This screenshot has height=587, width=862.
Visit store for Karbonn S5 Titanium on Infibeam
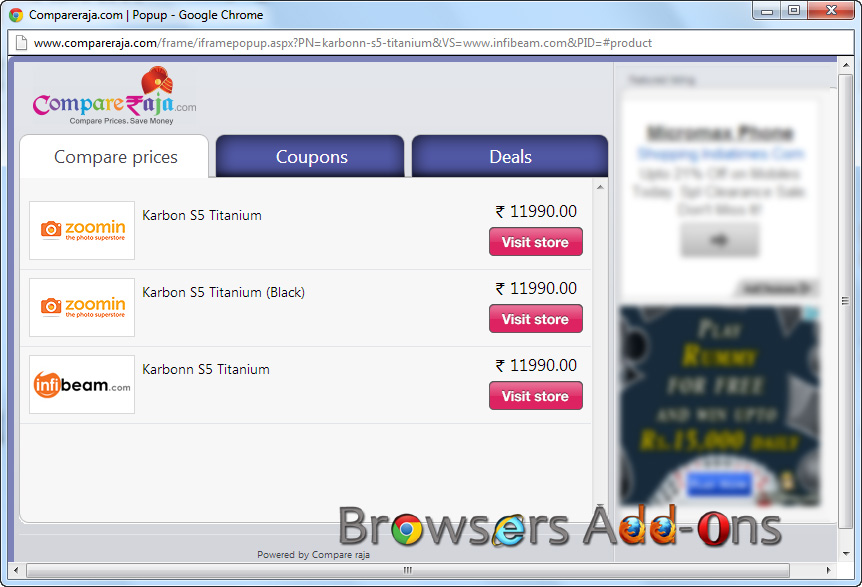[535, 396]
